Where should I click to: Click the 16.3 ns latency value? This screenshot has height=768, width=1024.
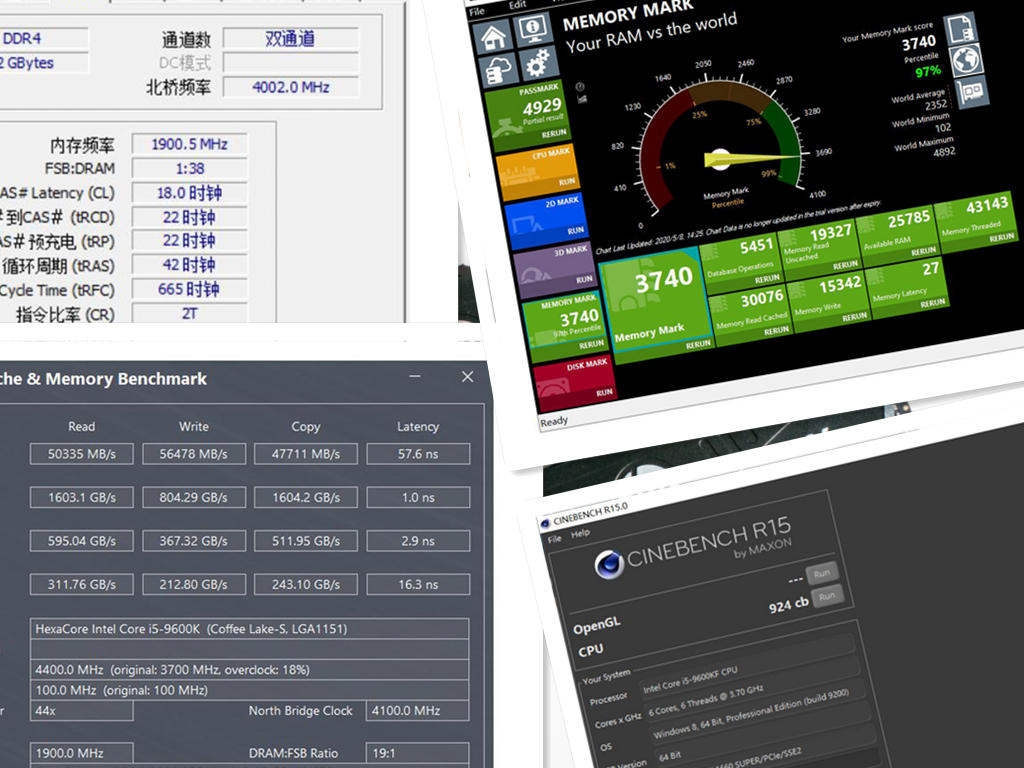(418, 584)
